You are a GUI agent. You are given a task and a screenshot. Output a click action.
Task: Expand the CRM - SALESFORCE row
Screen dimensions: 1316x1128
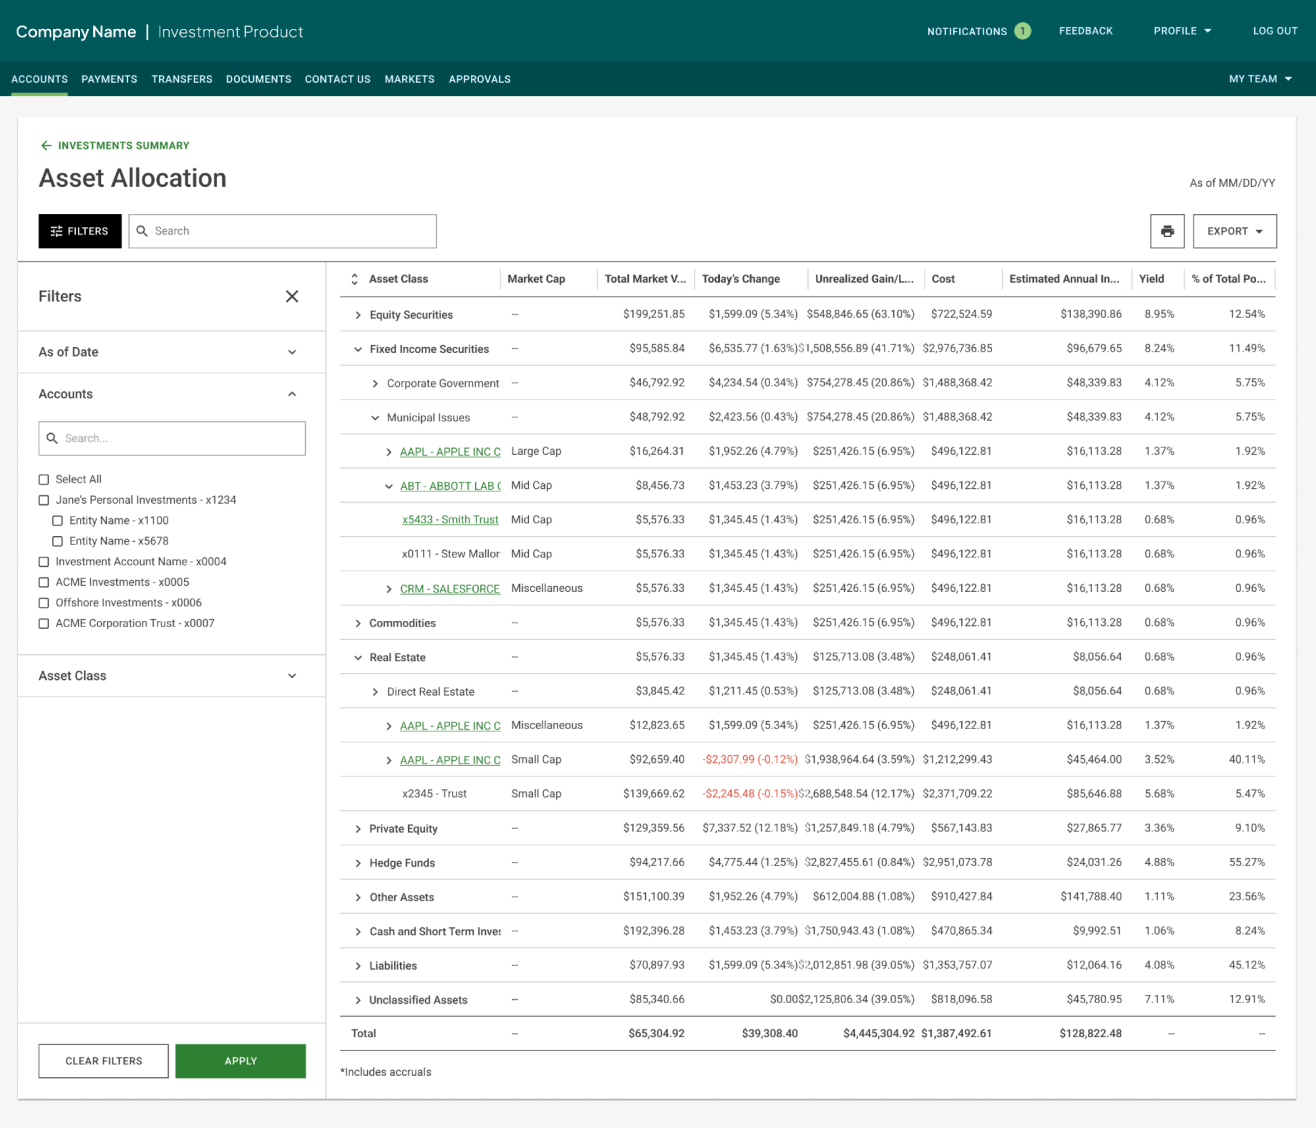[x=389, y=589]
